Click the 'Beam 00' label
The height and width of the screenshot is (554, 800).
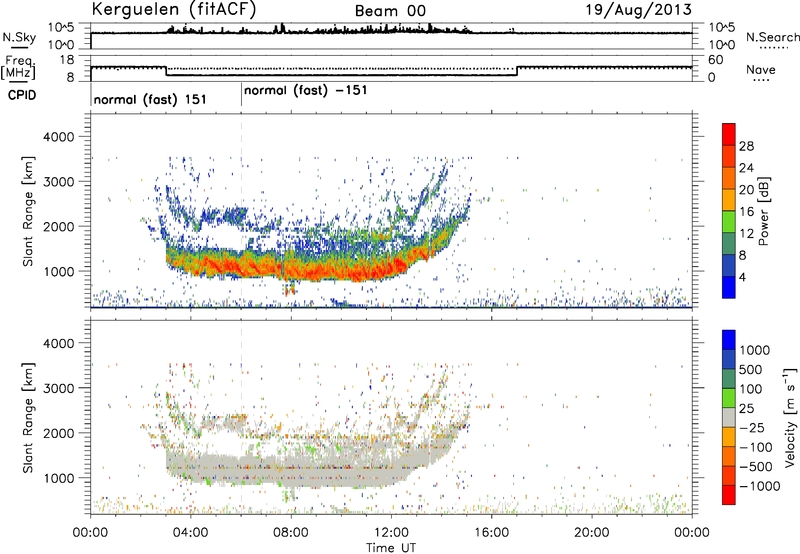click(x=390, y=11)
